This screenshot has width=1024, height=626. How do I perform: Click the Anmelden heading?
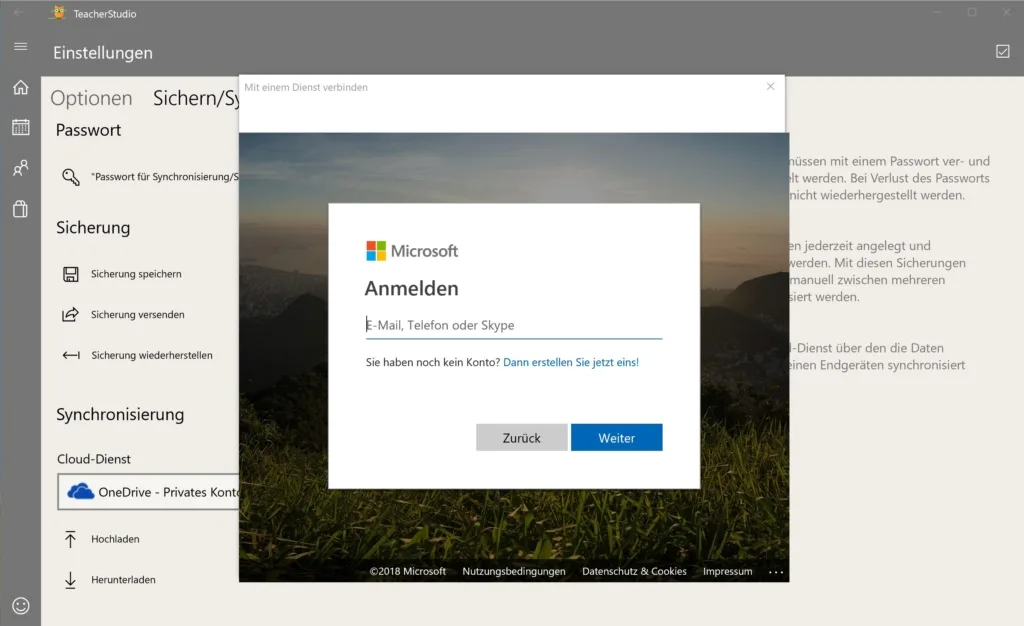(x=411, y=289)
